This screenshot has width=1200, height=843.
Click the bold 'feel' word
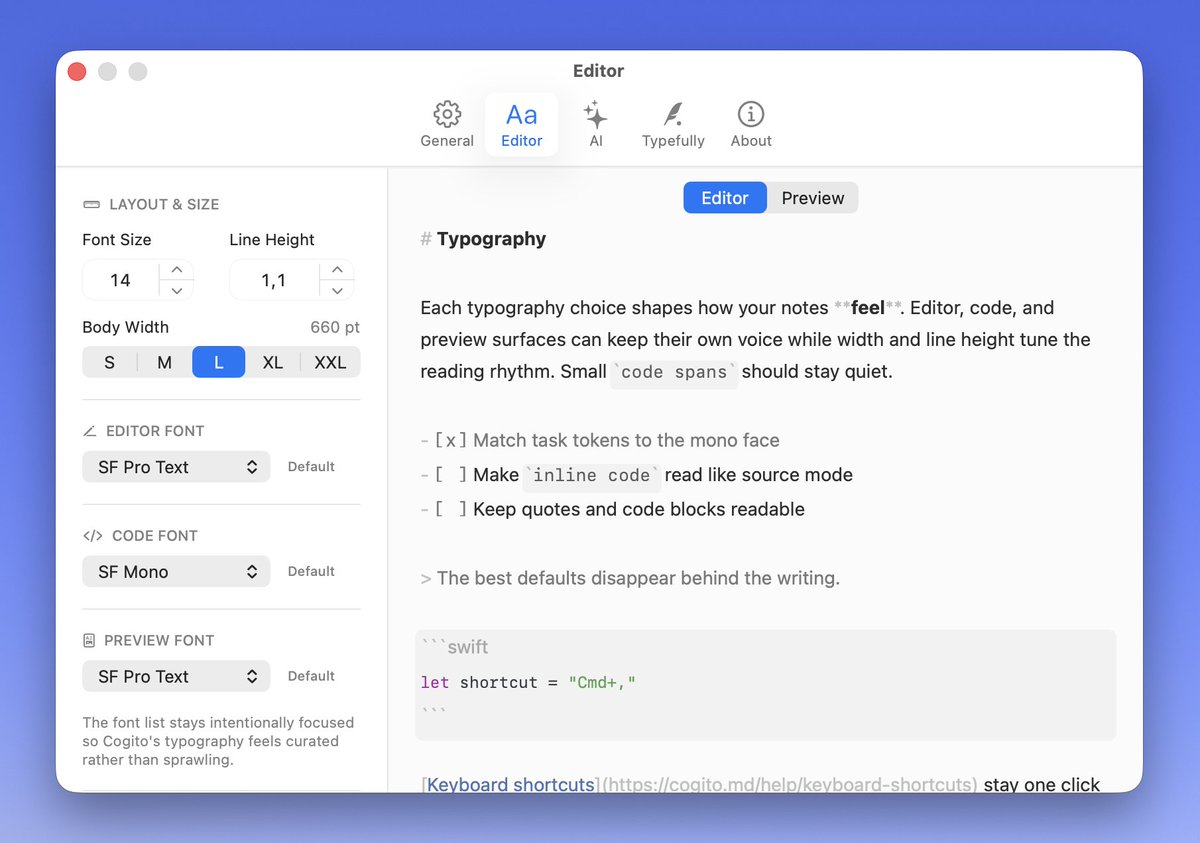coord(868,308)
